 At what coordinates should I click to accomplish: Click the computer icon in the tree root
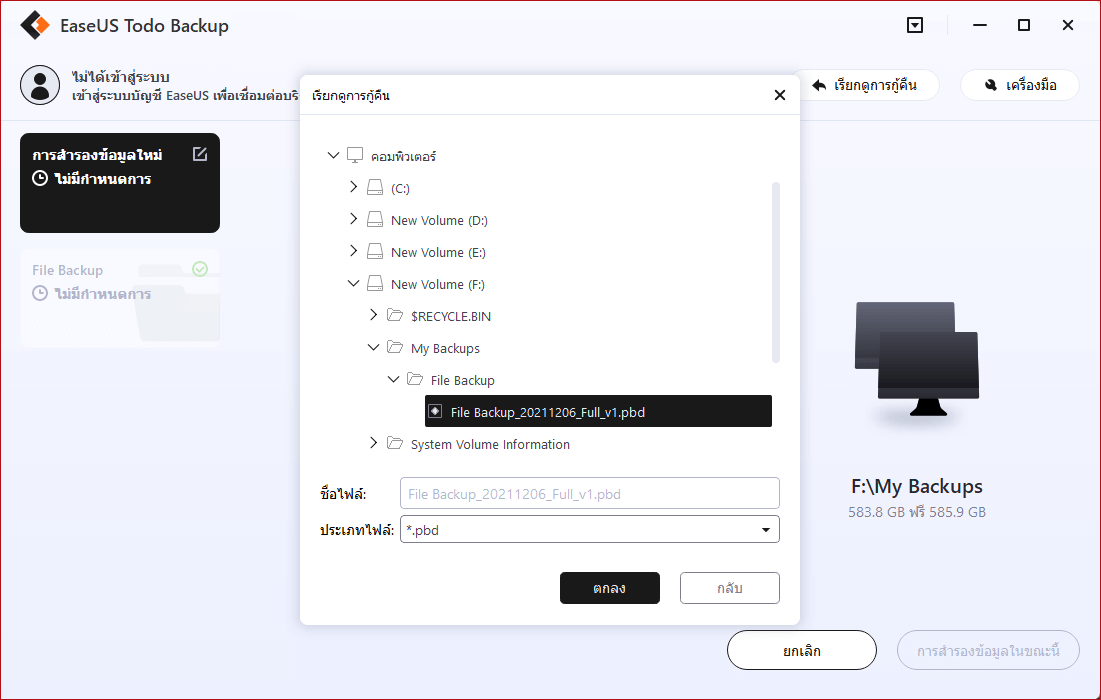(x=355, y=155)
